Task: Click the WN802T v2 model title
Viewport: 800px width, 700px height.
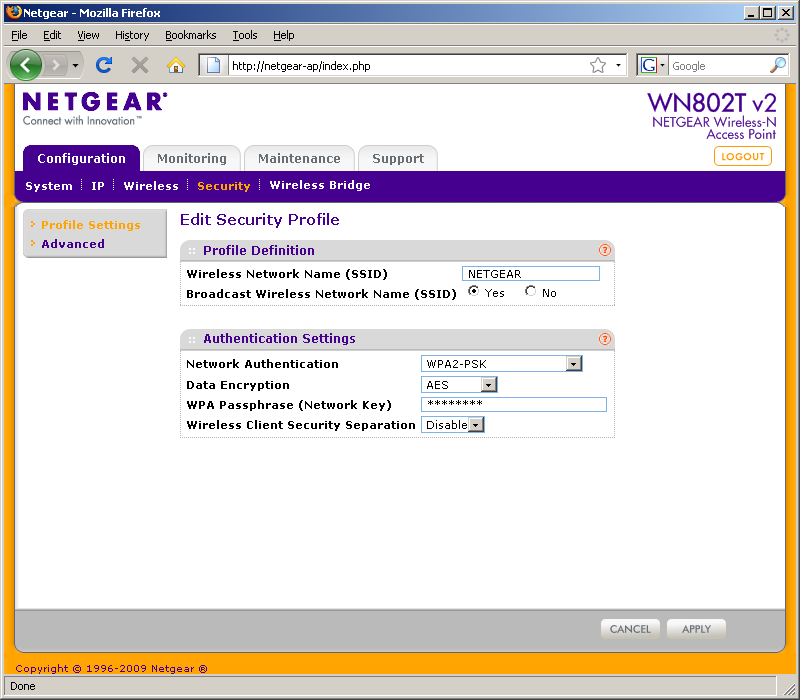Action: tap(712, 103)
